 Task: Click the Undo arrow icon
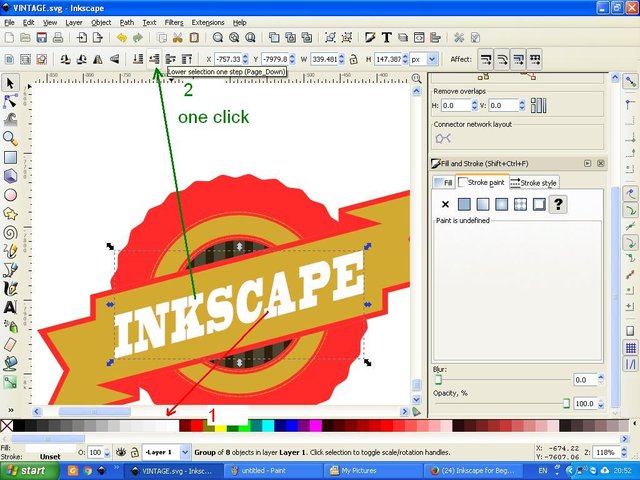122,38
